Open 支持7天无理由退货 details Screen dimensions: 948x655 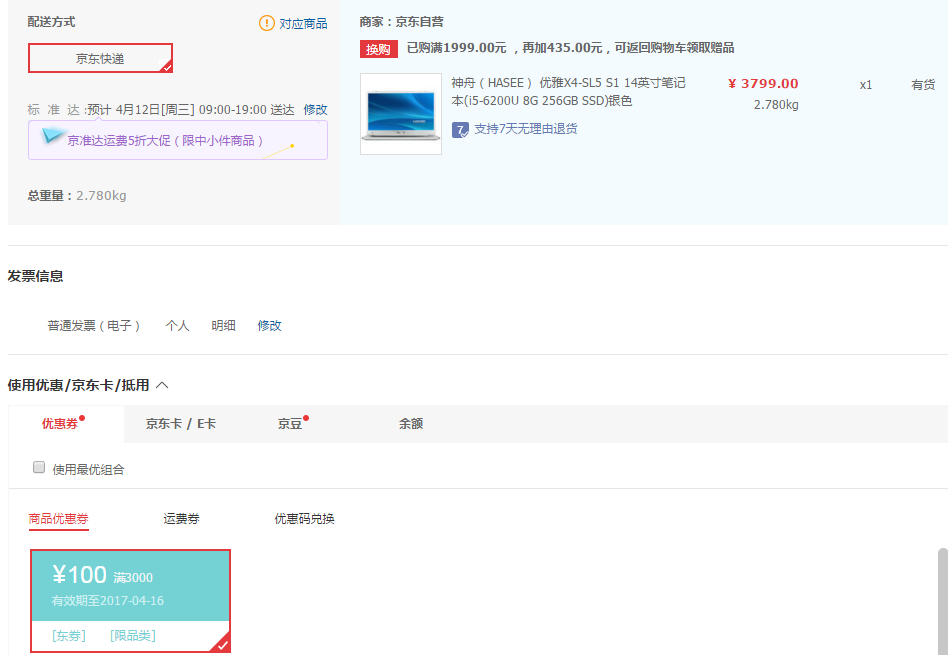pos(525,129)
